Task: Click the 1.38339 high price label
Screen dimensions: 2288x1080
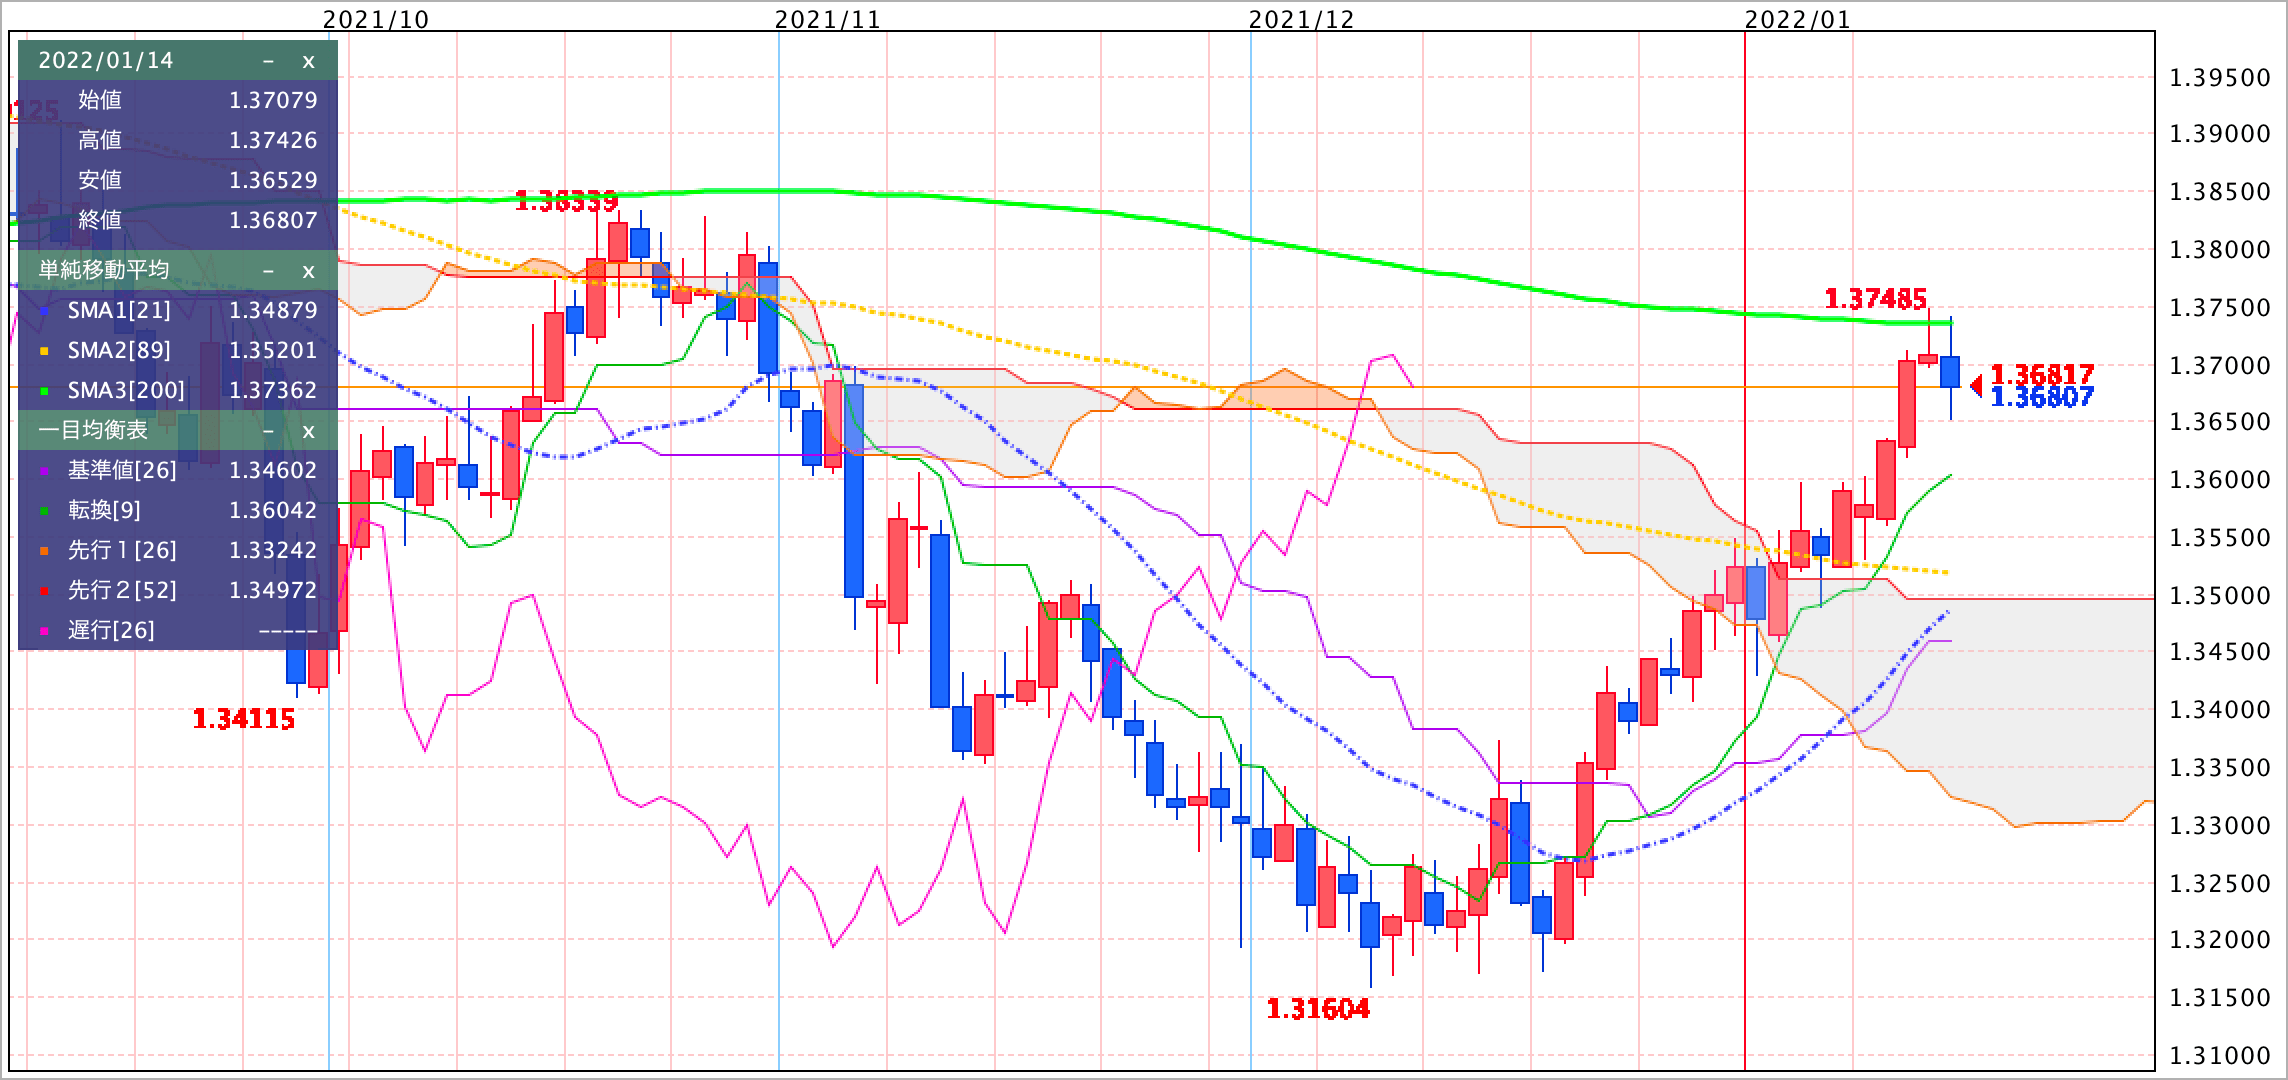Action: pyautogui.click(x=566, y=202)
